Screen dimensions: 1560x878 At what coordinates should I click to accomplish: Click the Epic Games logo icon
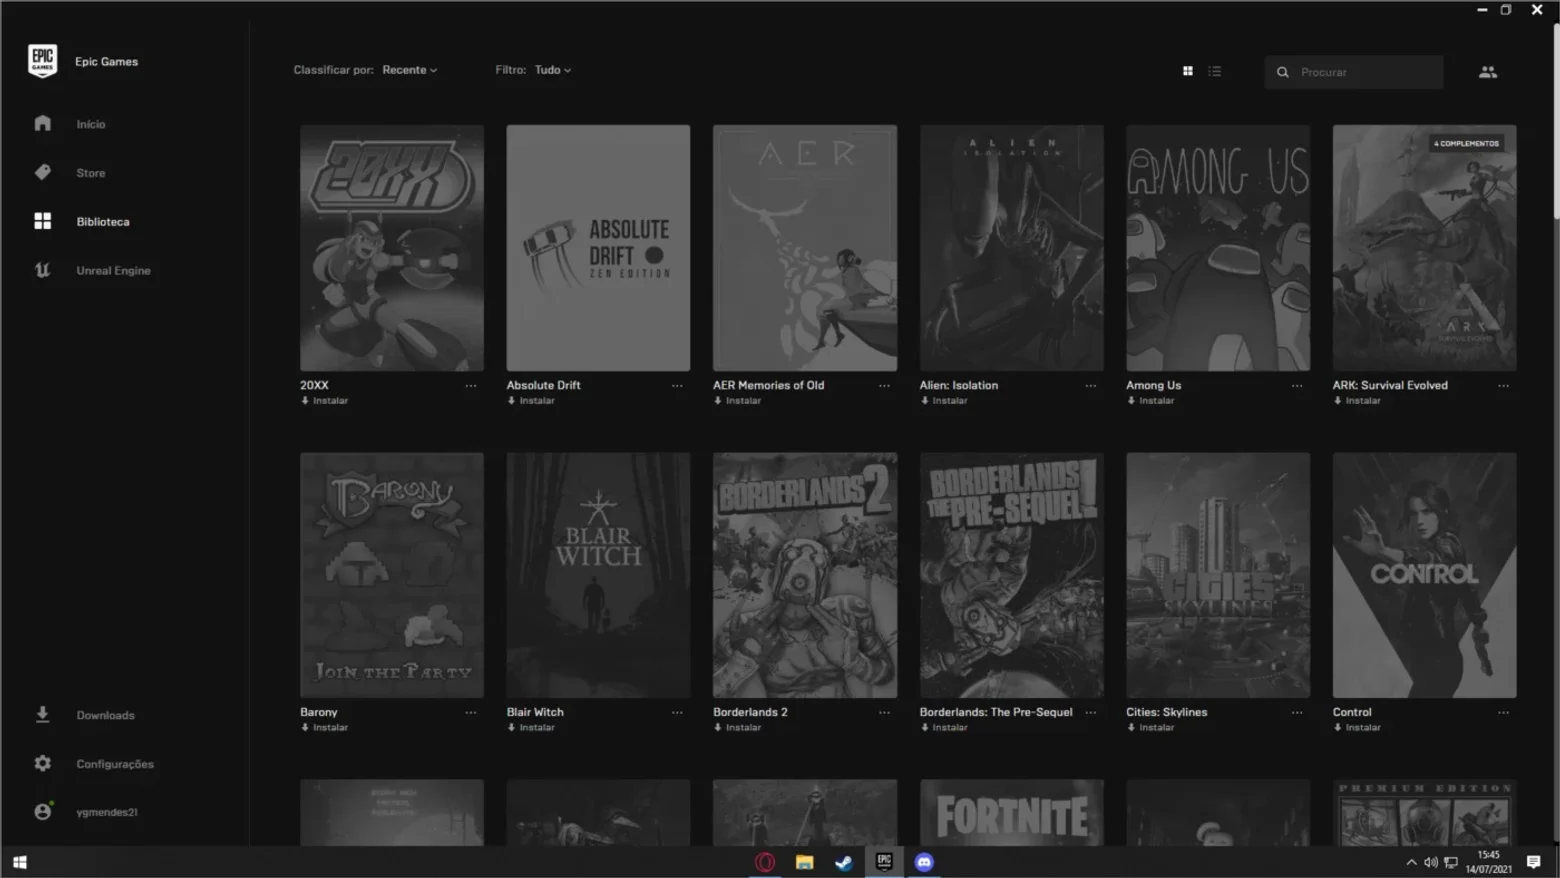[42, 61]
